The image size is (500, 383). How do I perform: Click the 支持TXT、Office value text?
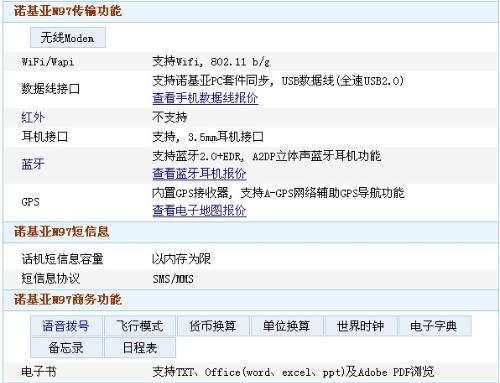[x=293, y=371]
